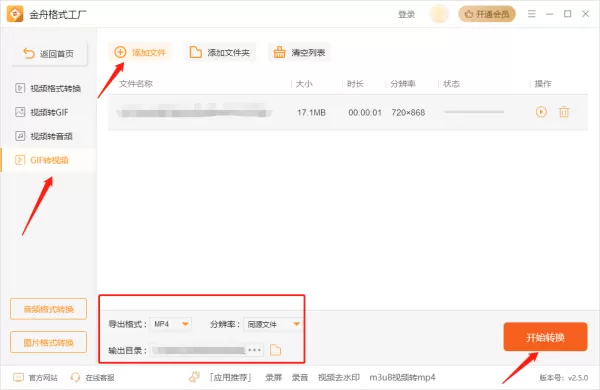Click the status progress bar of the file

tap(474, 112)
